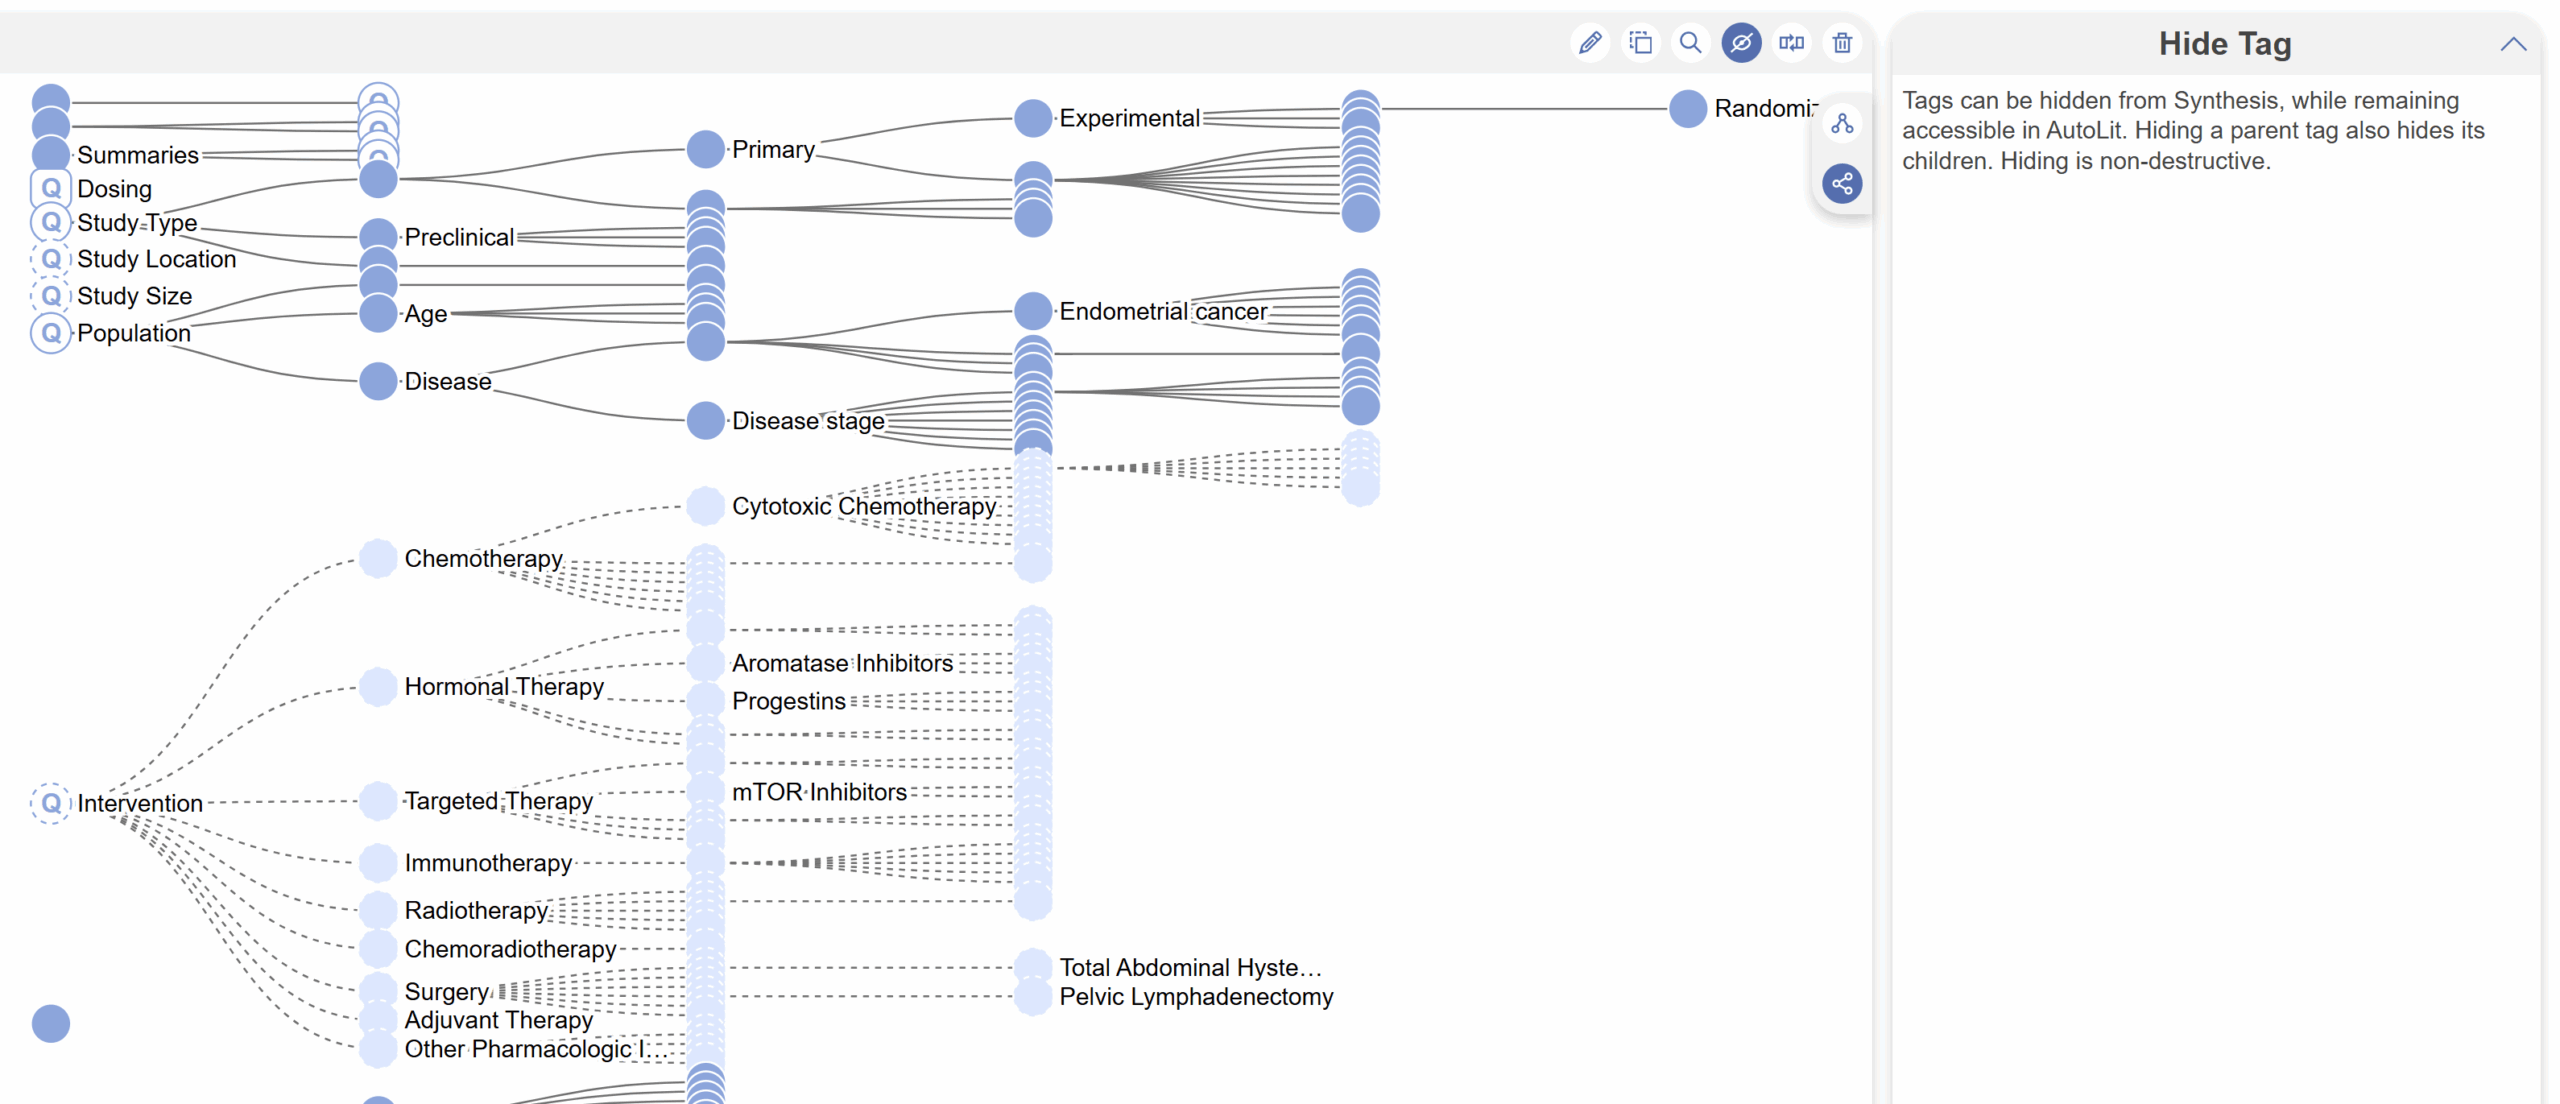2560x1104 pixels.
Task: Expand the Disease tag node
Action: click(378, 381)
